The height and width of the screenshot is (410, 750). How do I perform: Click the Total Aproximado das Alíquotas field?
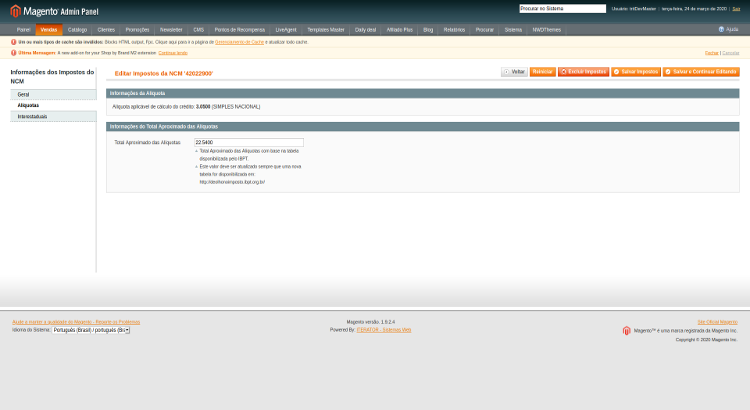(x=249, y=142)
